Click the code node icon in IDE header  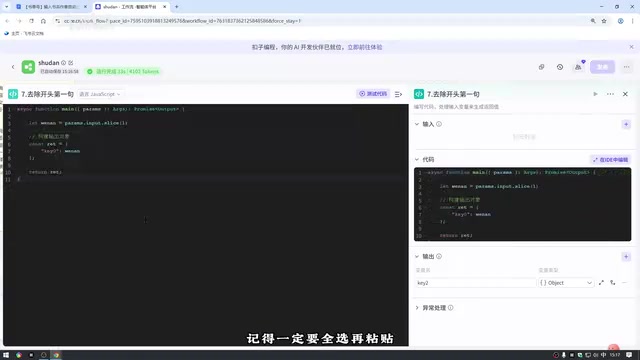click(x=13, y=94)
